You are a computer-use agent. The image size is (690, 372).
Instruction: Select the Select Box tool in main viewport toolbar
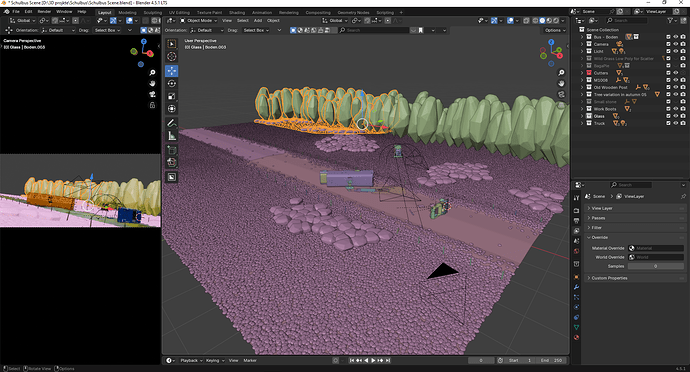[x=172, y=44]
